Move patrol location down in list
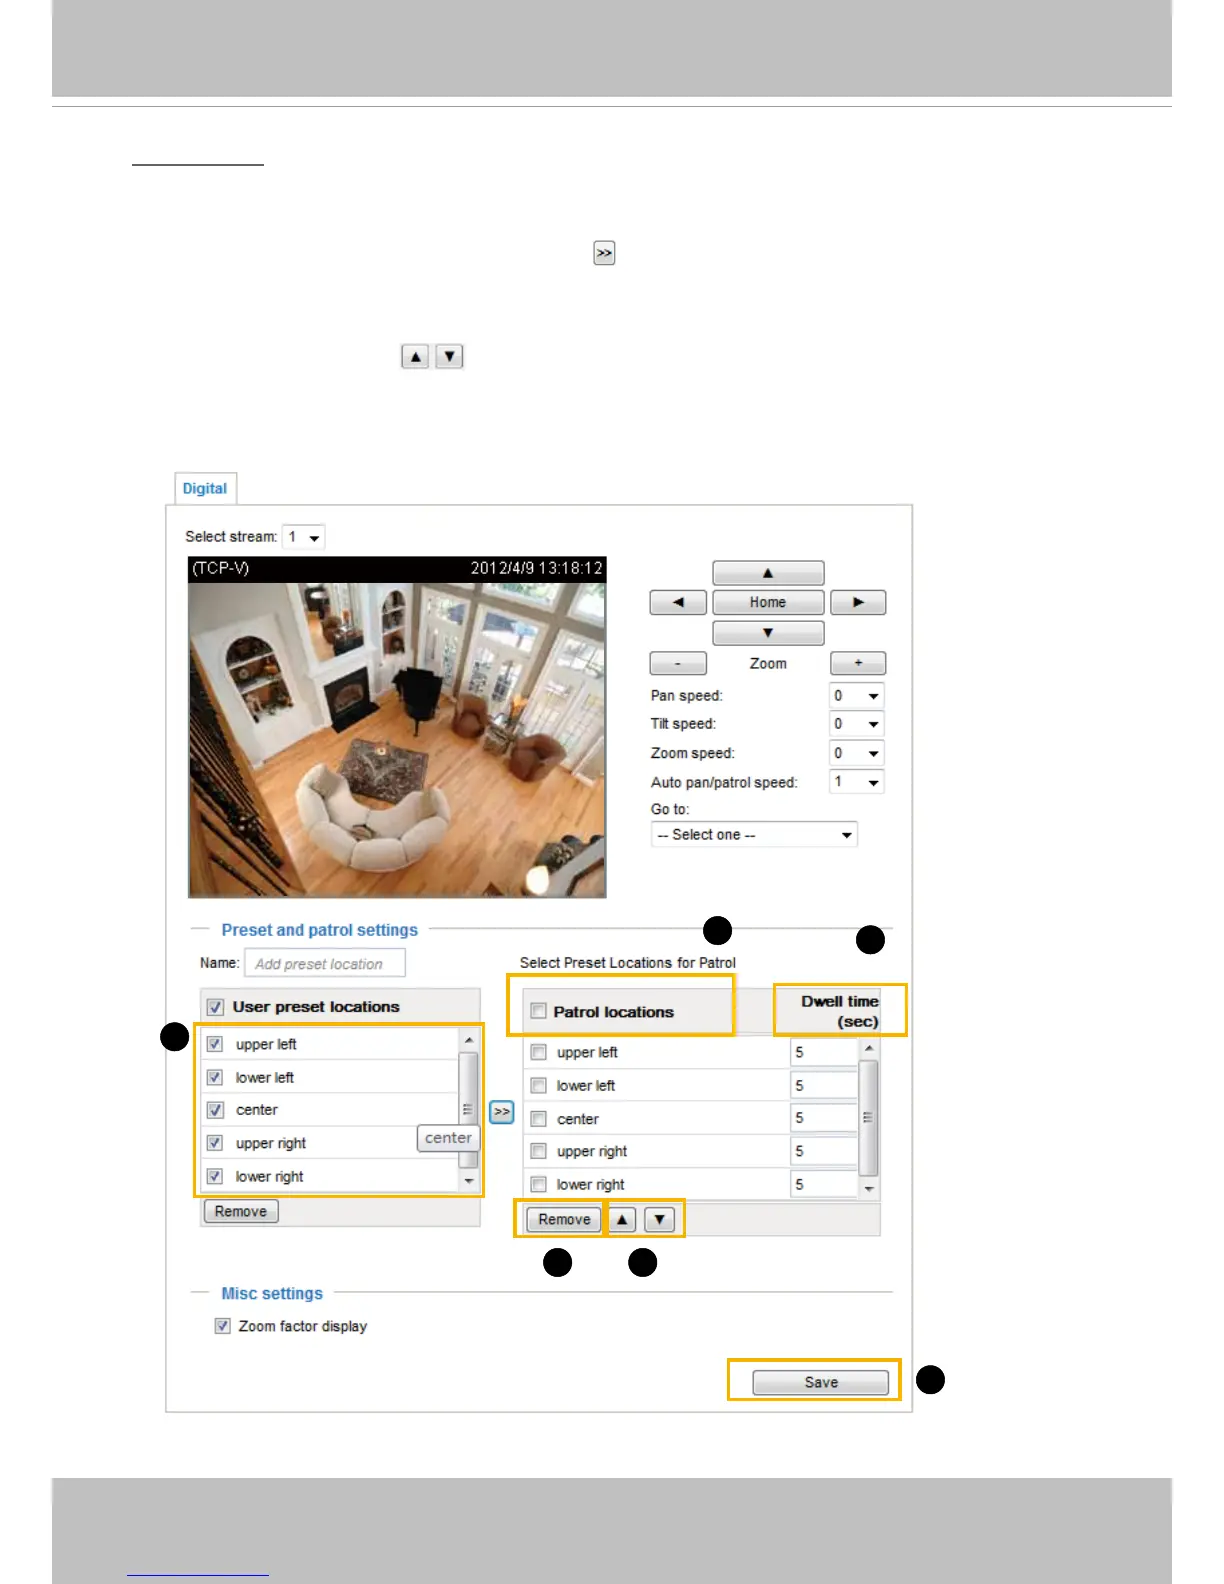This screenshot has height=1584, width=1224. coord(660,1220)
